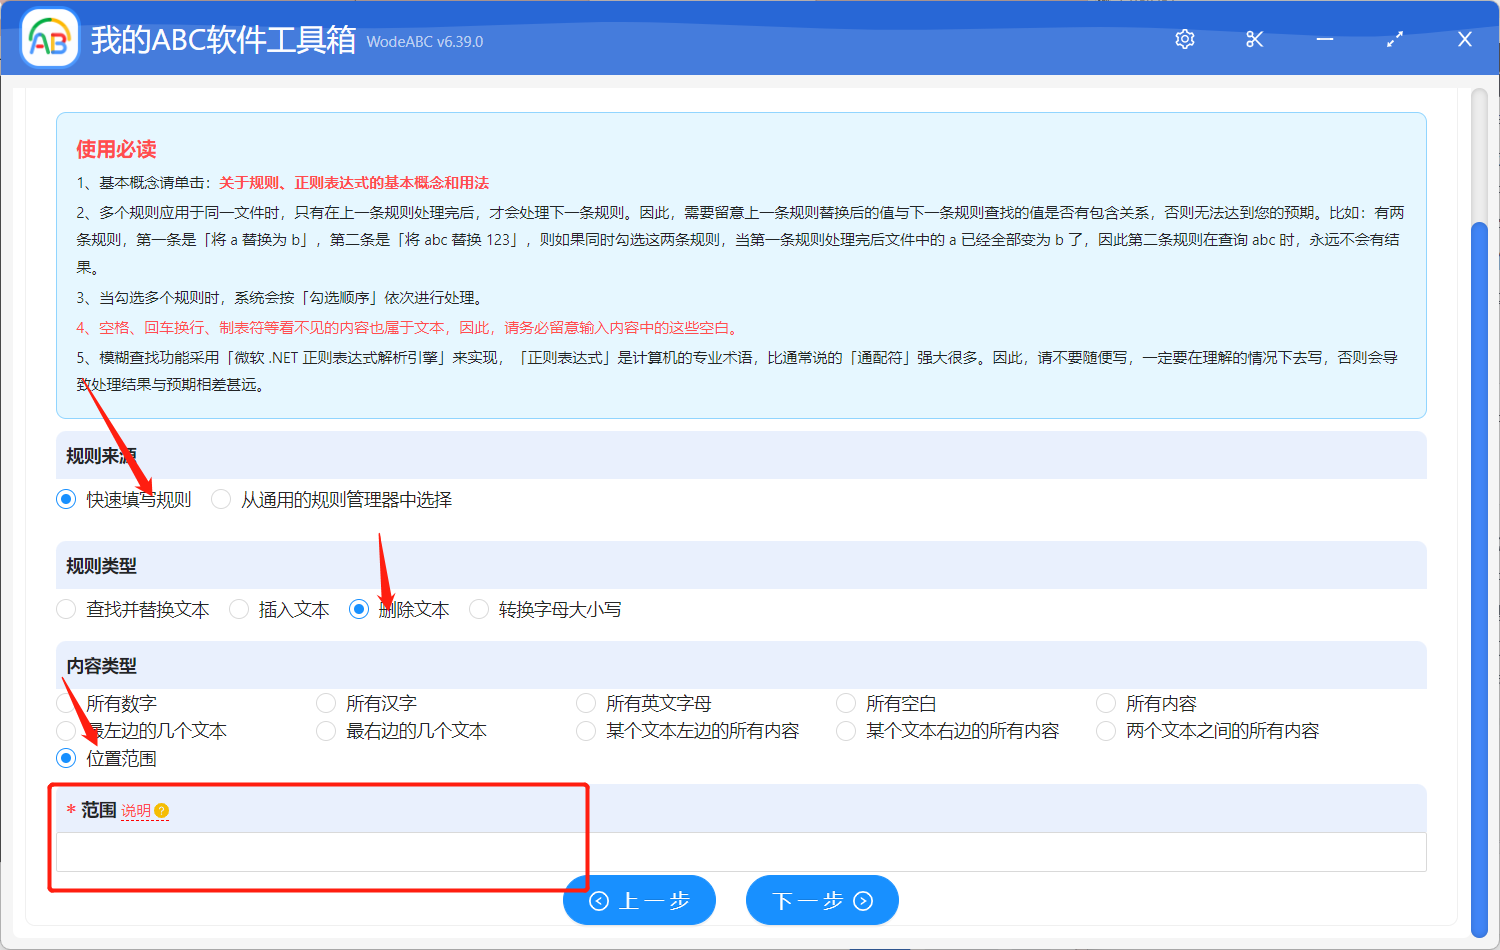Viewport: 1500px width, 950px height.
Task: Click the scissors icon in title bar
Action: [x=1254, y=39]
